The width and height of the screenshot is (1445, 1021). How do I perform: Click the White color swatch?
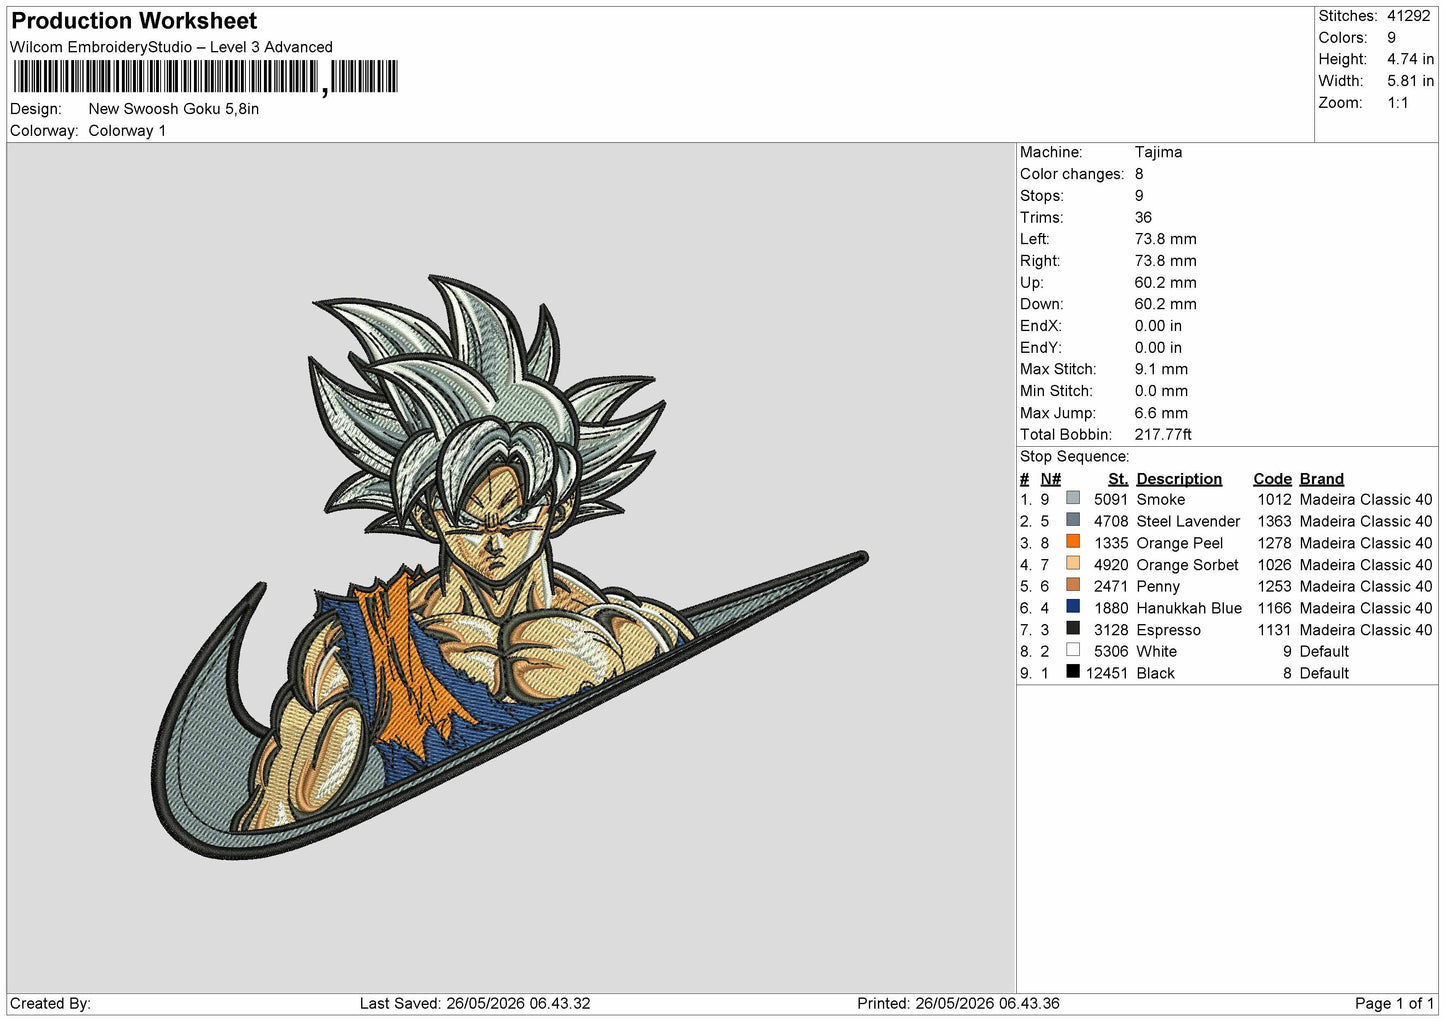[x=1073, y=650]
